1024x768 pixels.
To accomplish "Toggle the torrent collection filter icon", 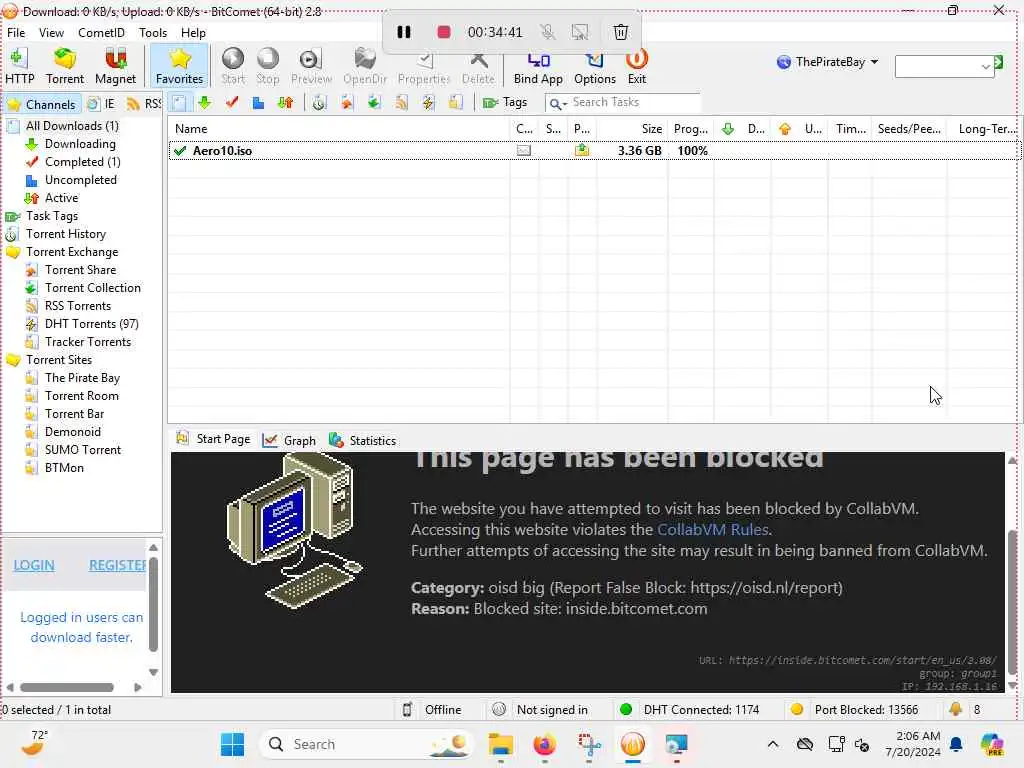I will 374,103.
